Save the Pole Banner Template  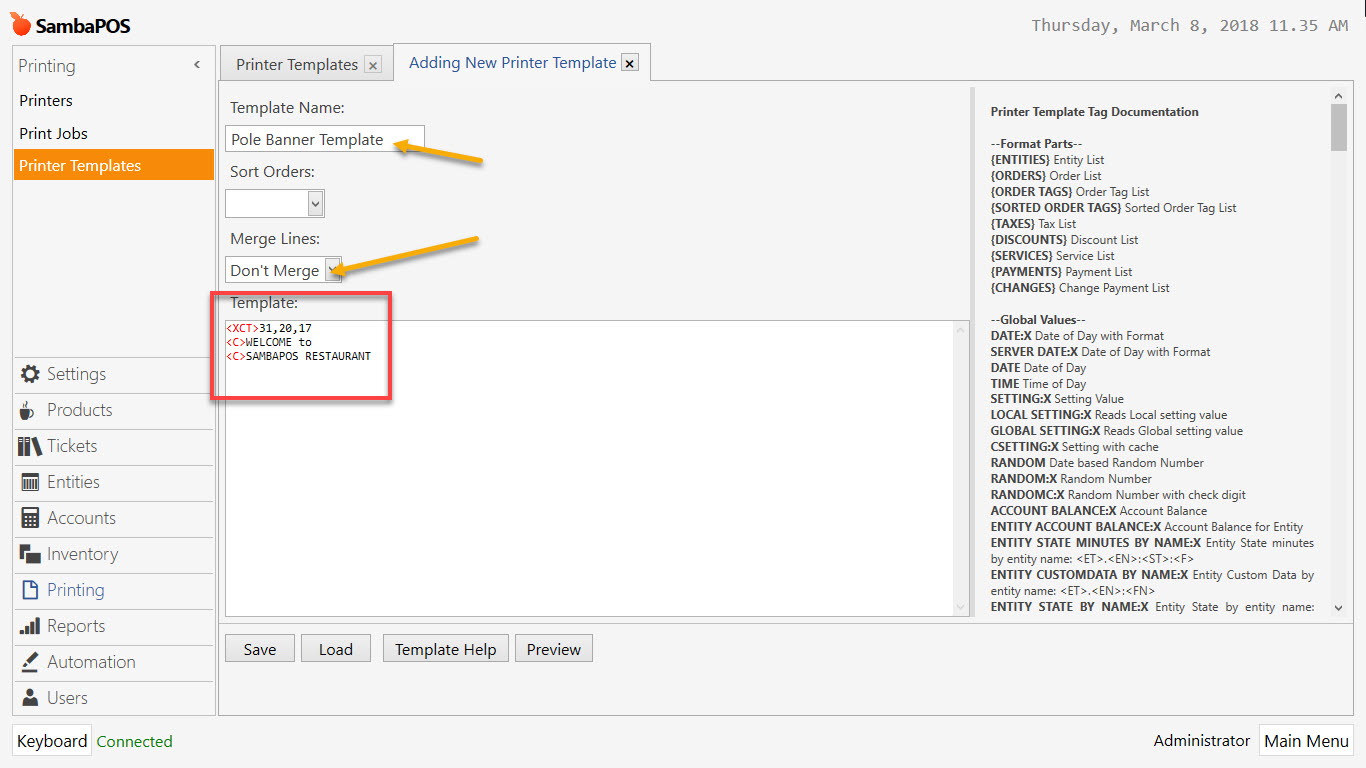point(259,648)
